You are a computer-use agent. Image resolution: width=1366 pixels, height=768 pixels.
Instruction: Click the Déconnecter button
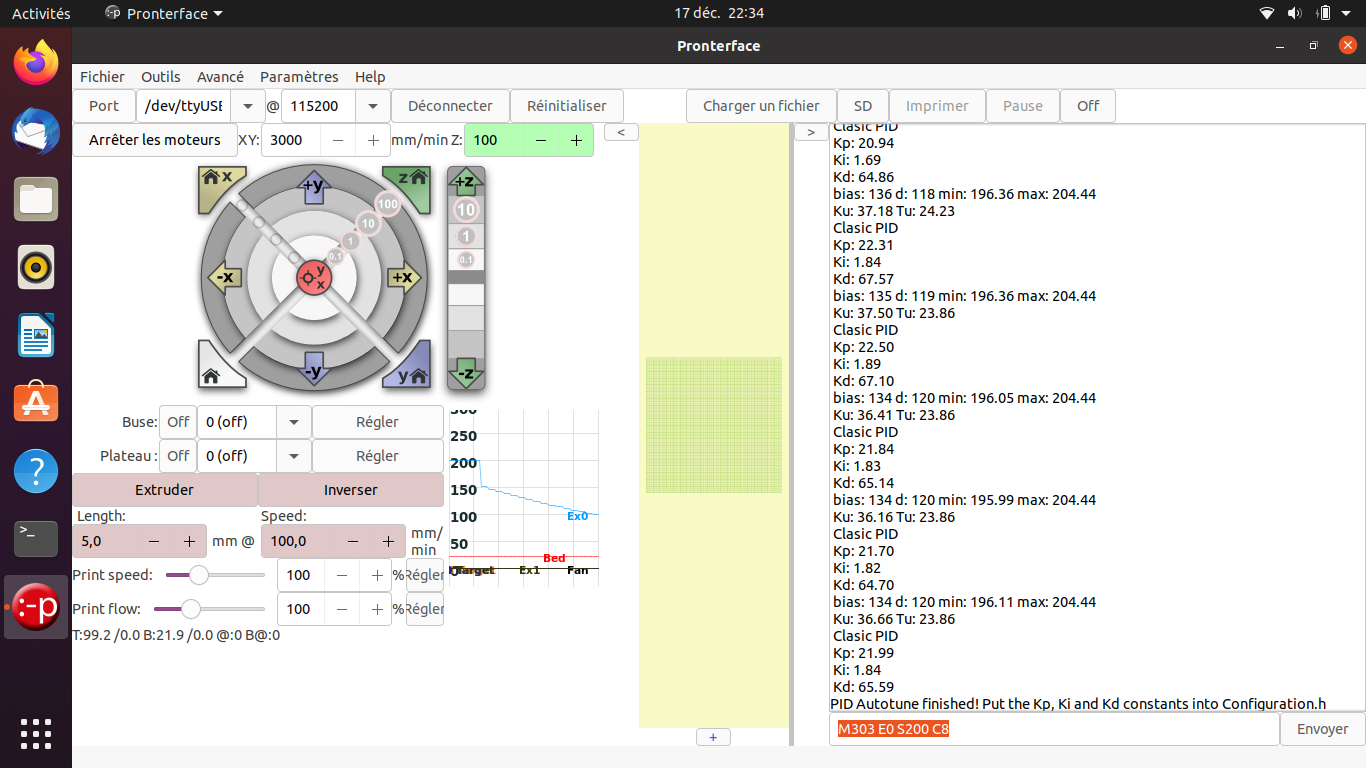click(450, 106)
